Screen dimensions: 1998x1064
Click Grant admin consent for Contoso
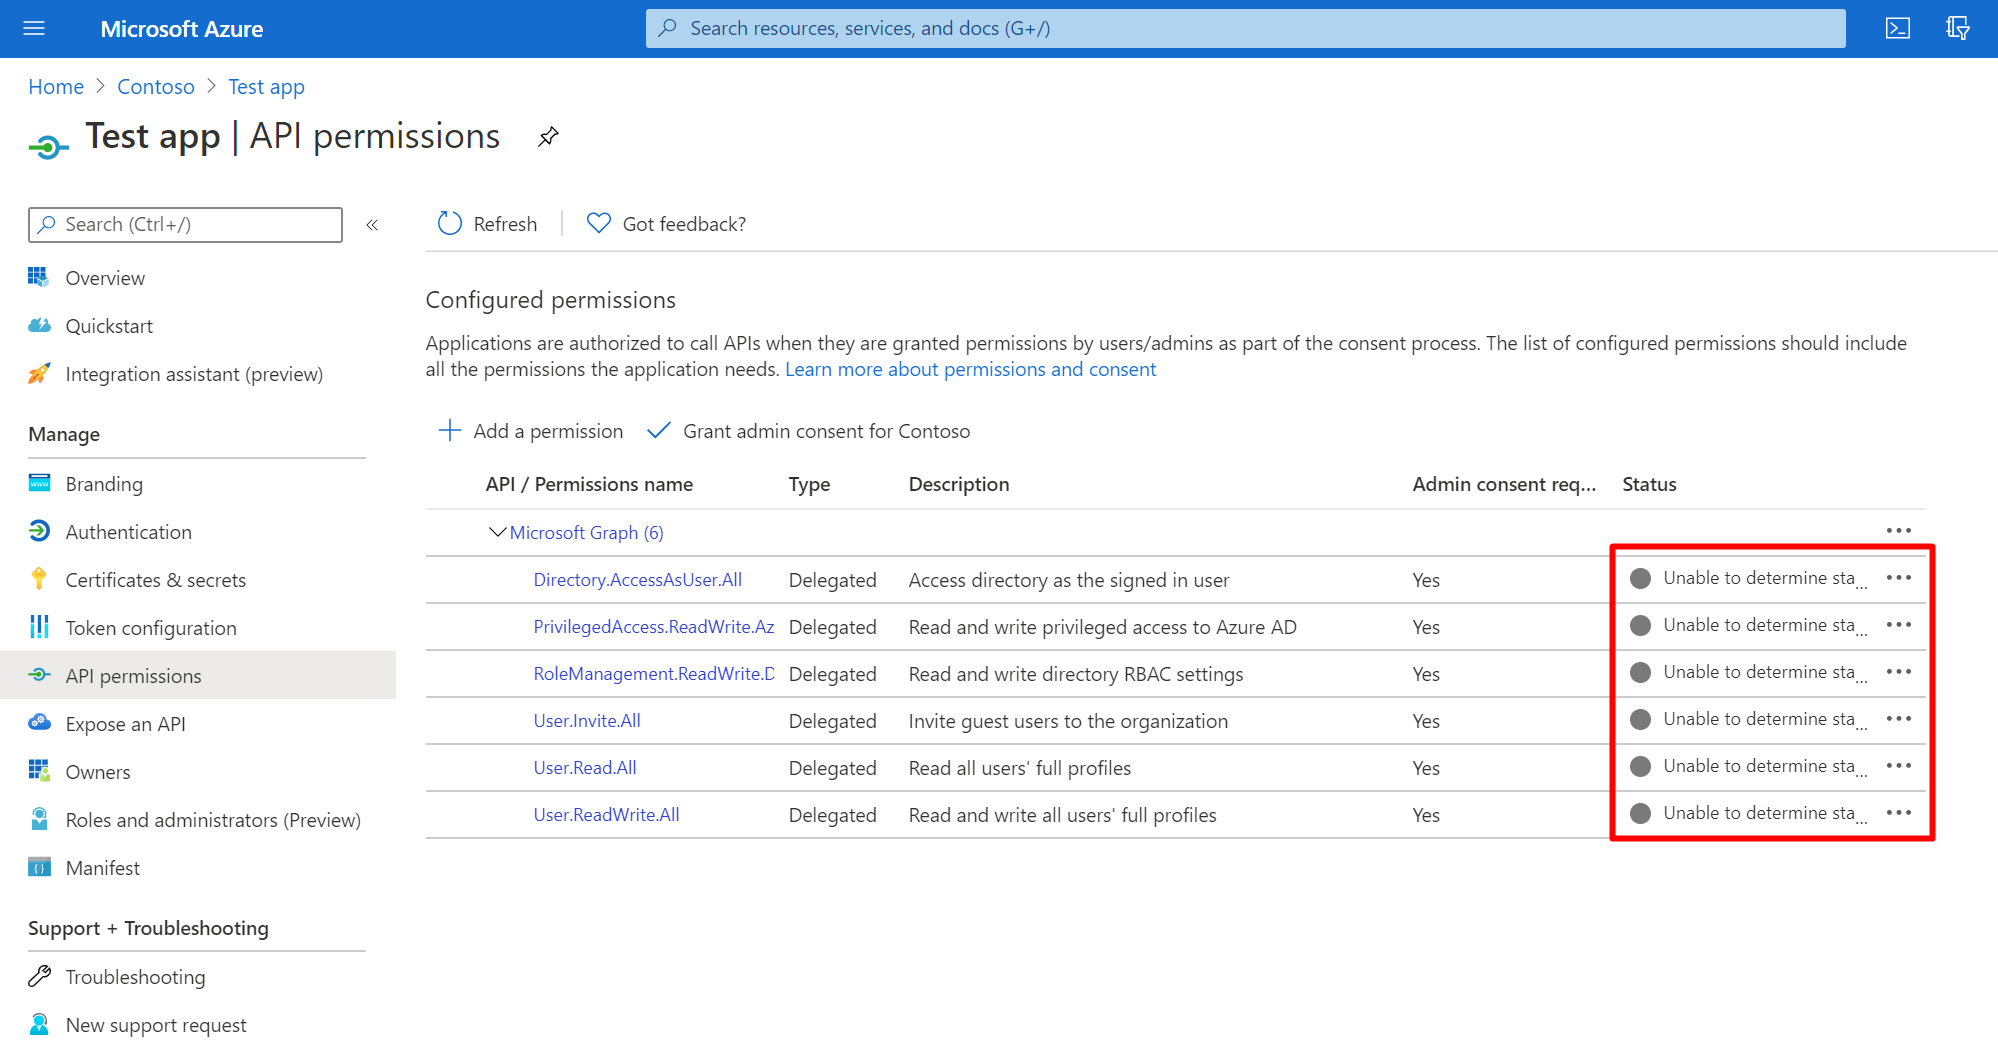[826, 431]
